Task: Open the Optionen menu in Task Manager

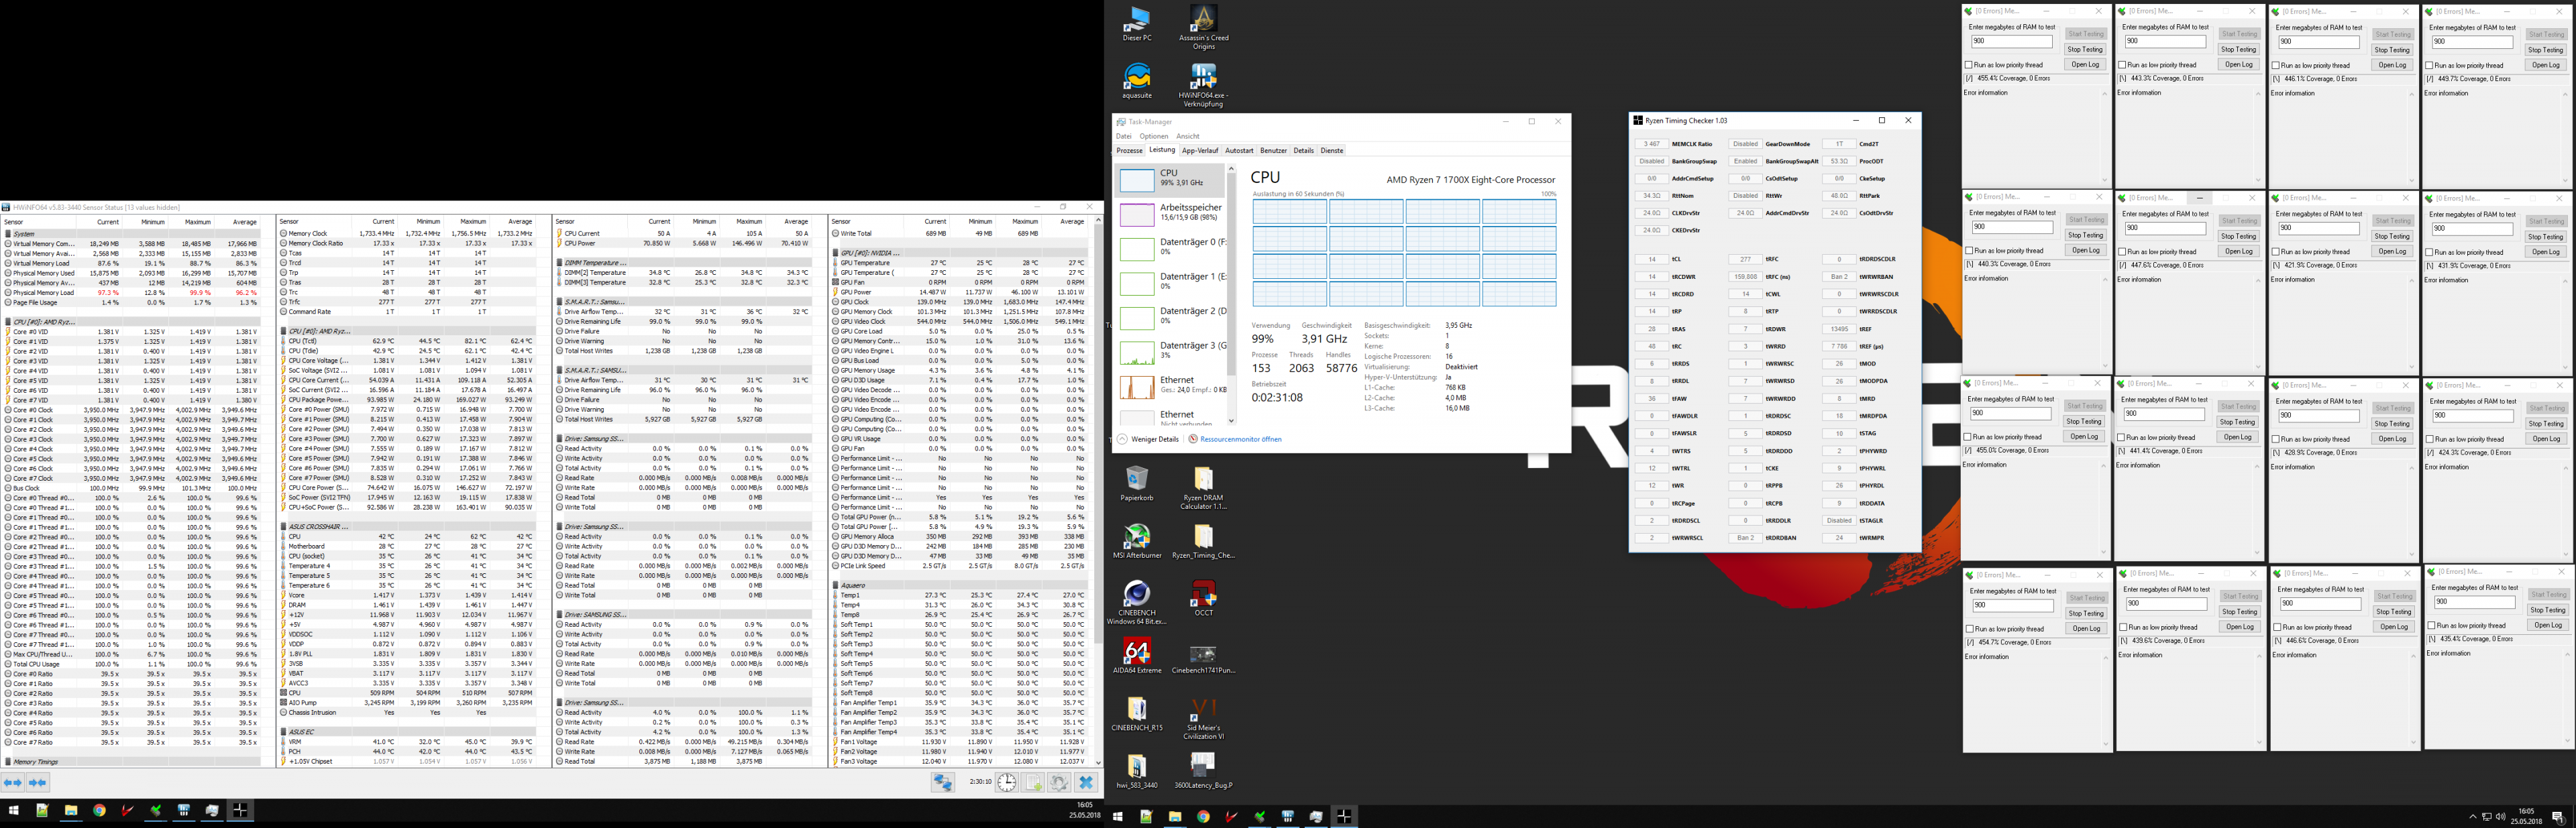Action: pos(1153,136)
